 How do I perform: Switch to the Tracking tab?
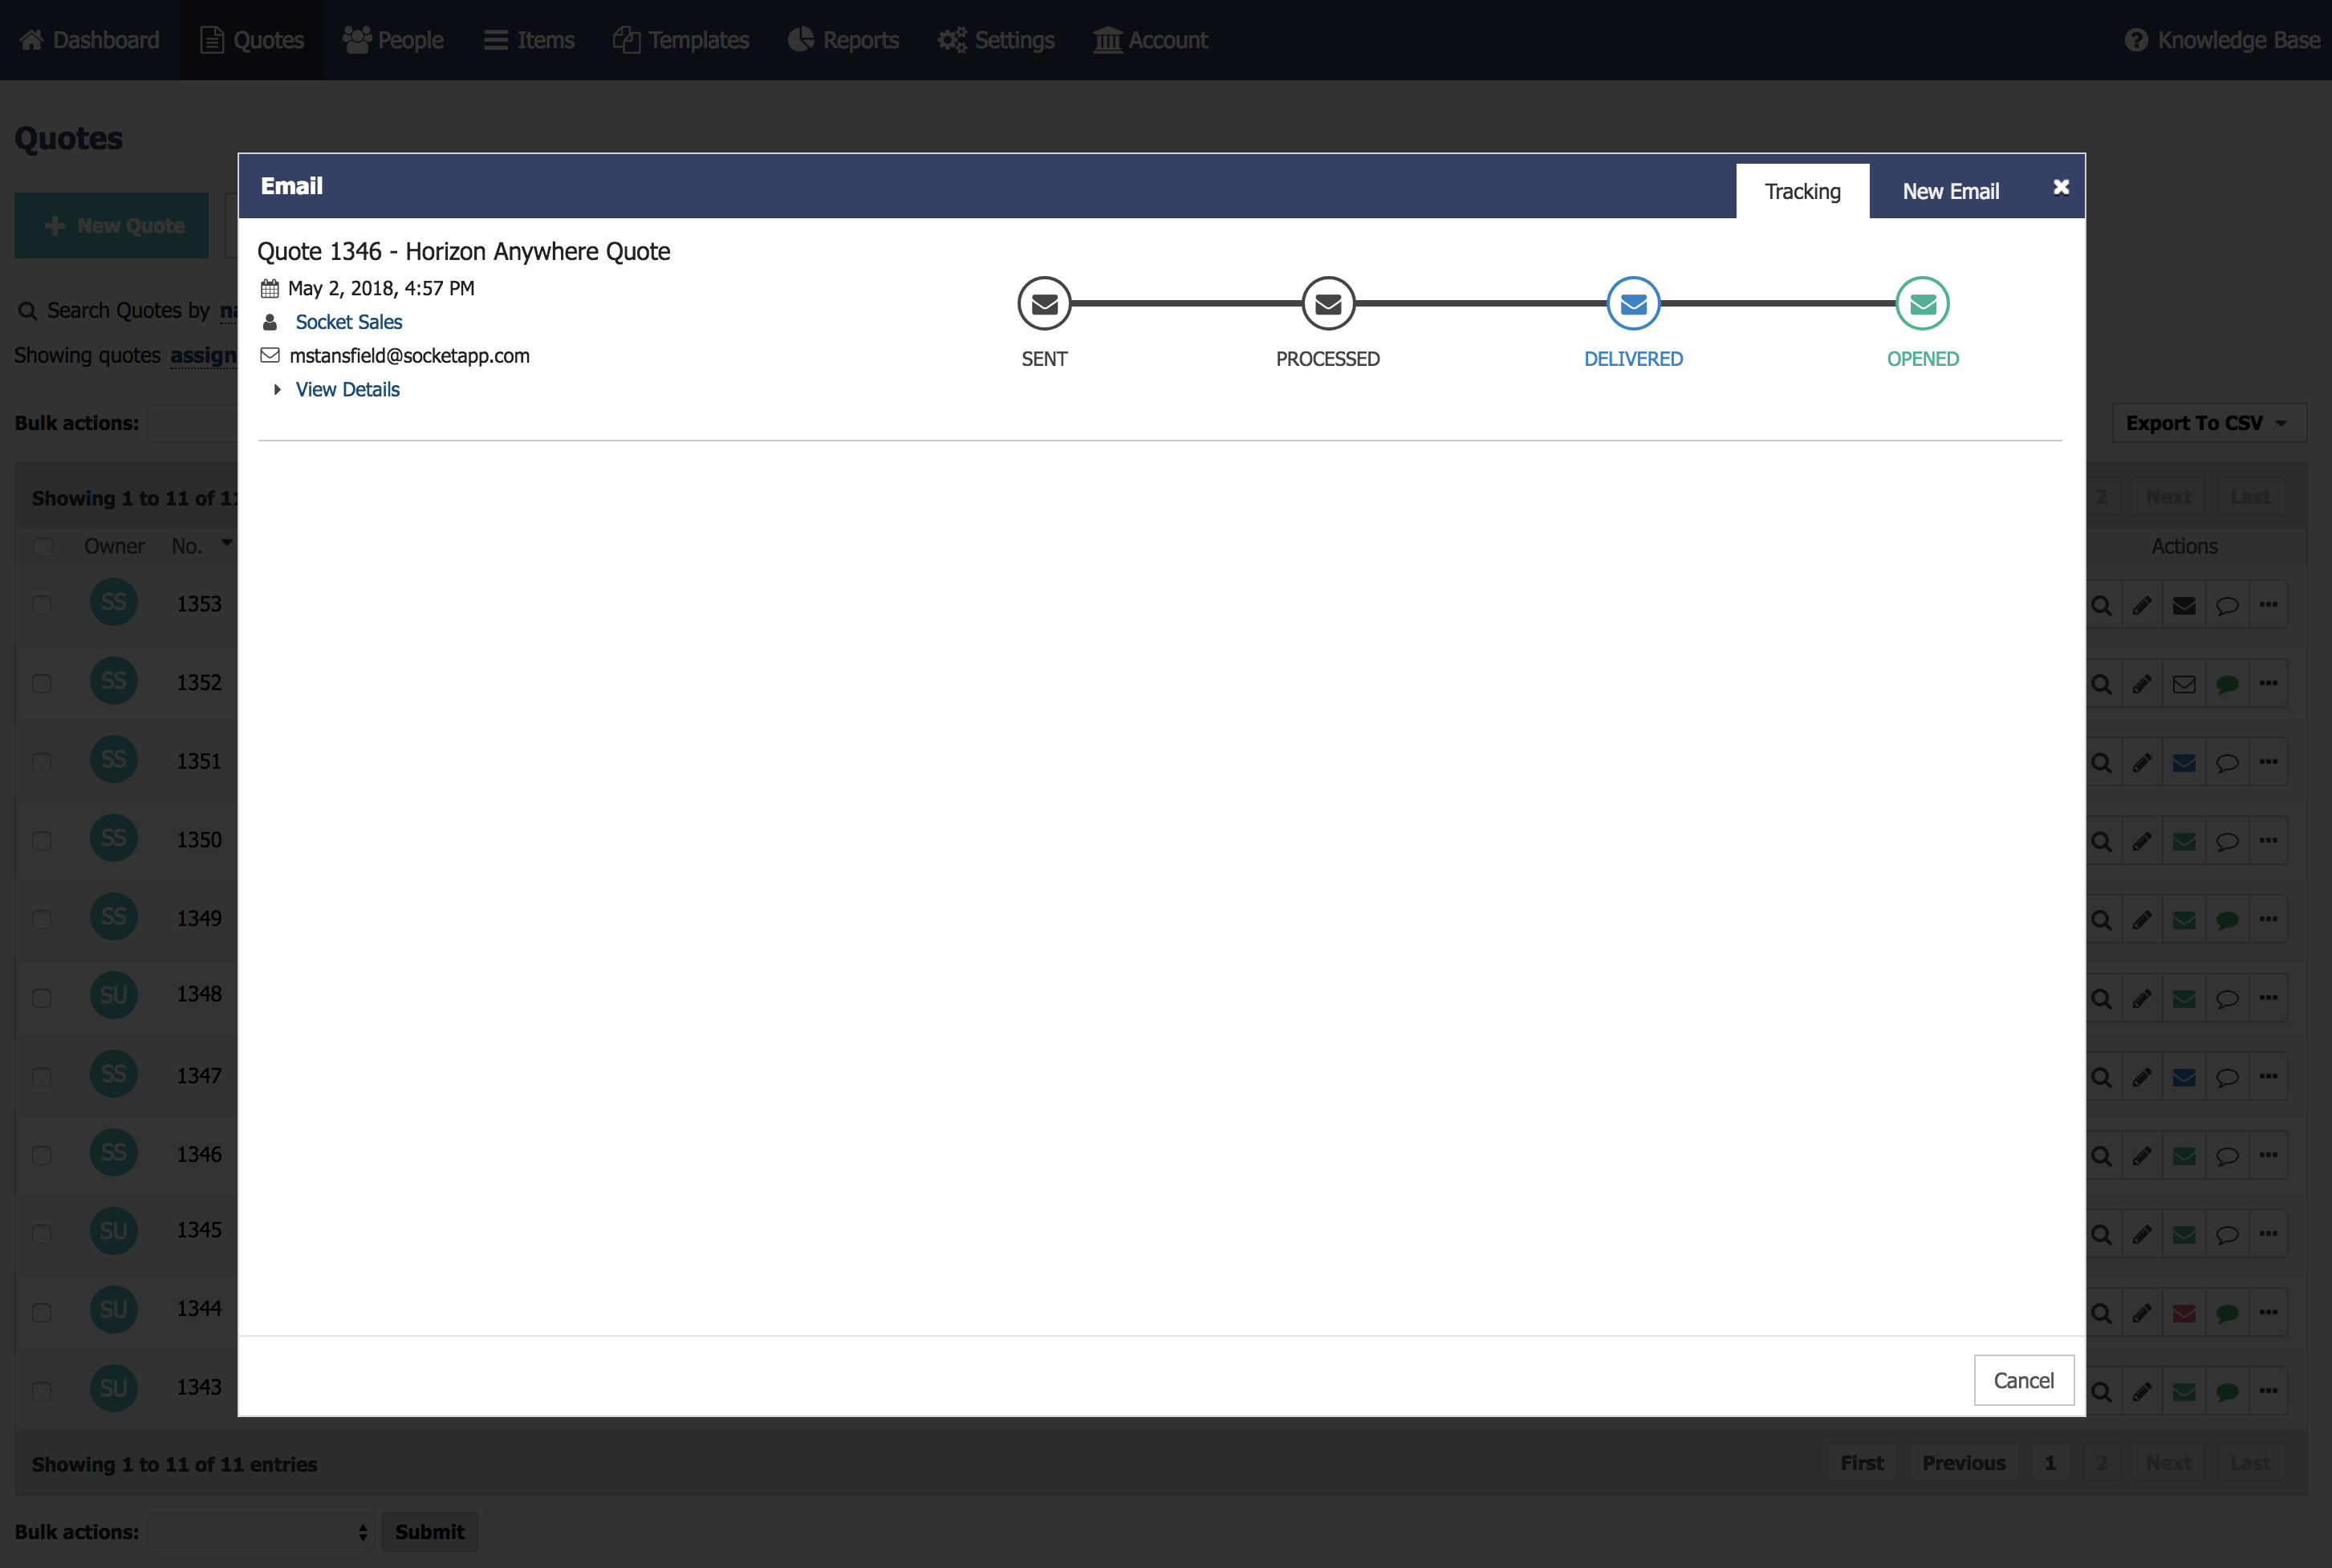click(x=1802, y=191)
